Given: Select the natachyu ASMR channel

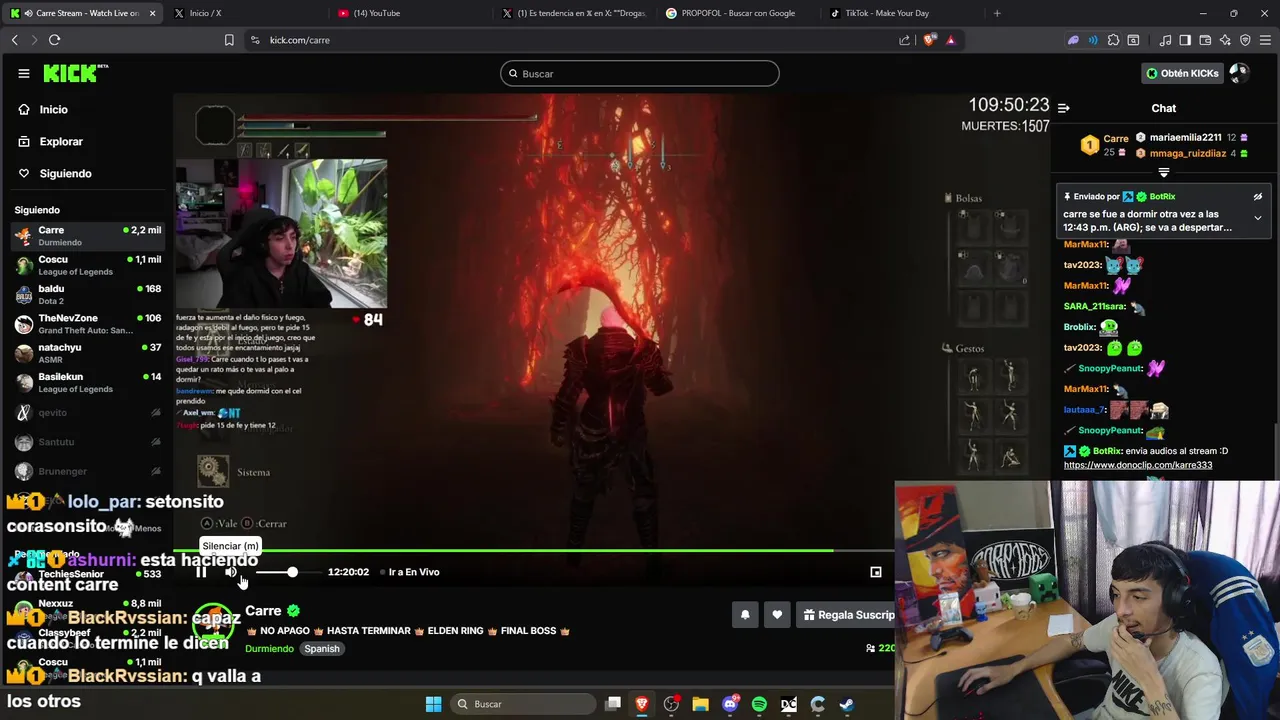Looking at the screenshot, I should (88, 353).
